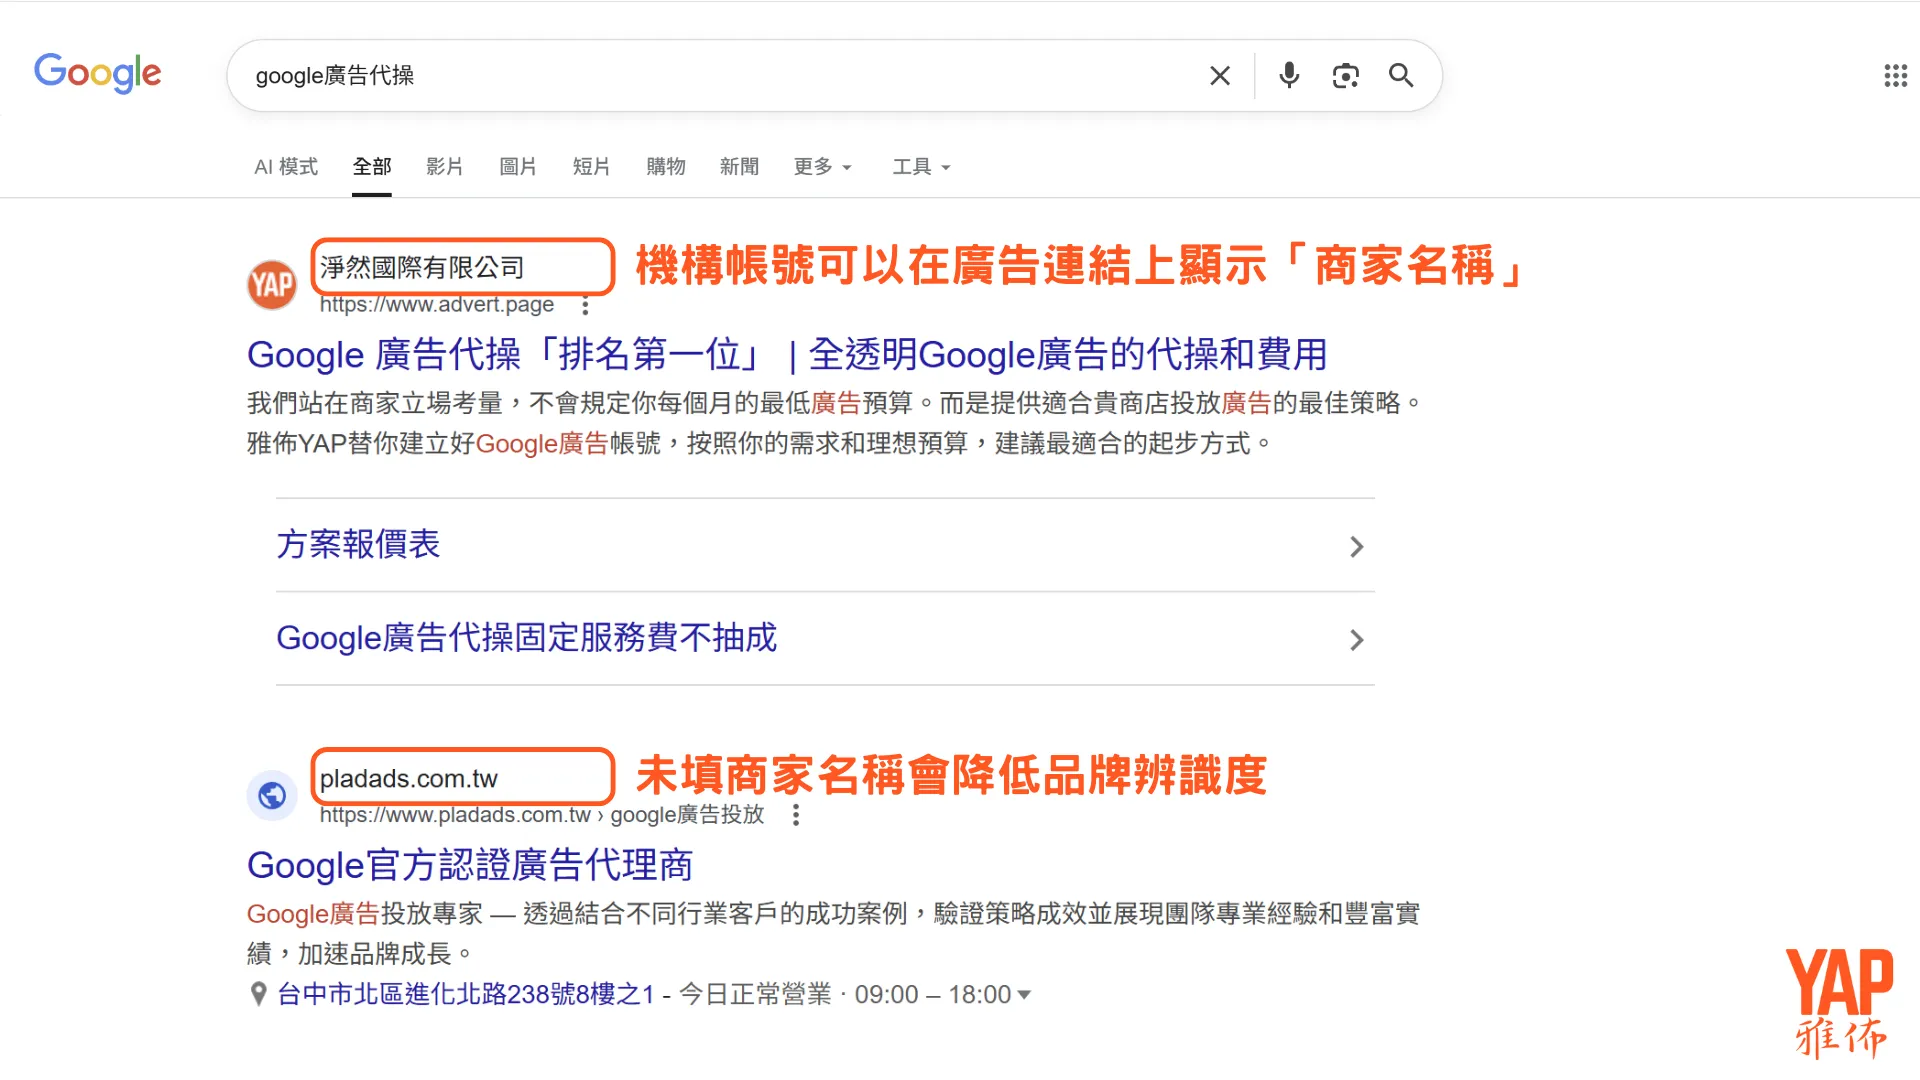Click the location pin icon near the address

pos(257,993)
